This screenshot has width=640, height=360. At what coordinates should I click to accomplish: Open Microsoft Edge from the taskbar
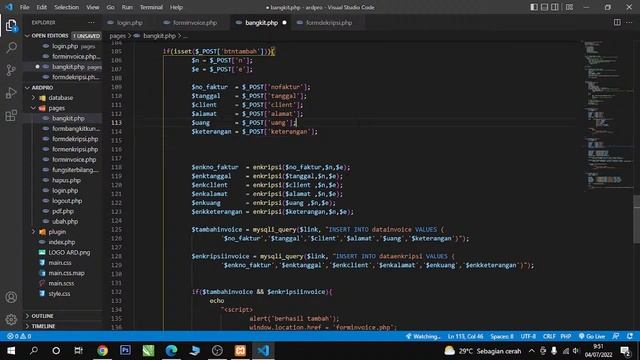pos(171,351)
